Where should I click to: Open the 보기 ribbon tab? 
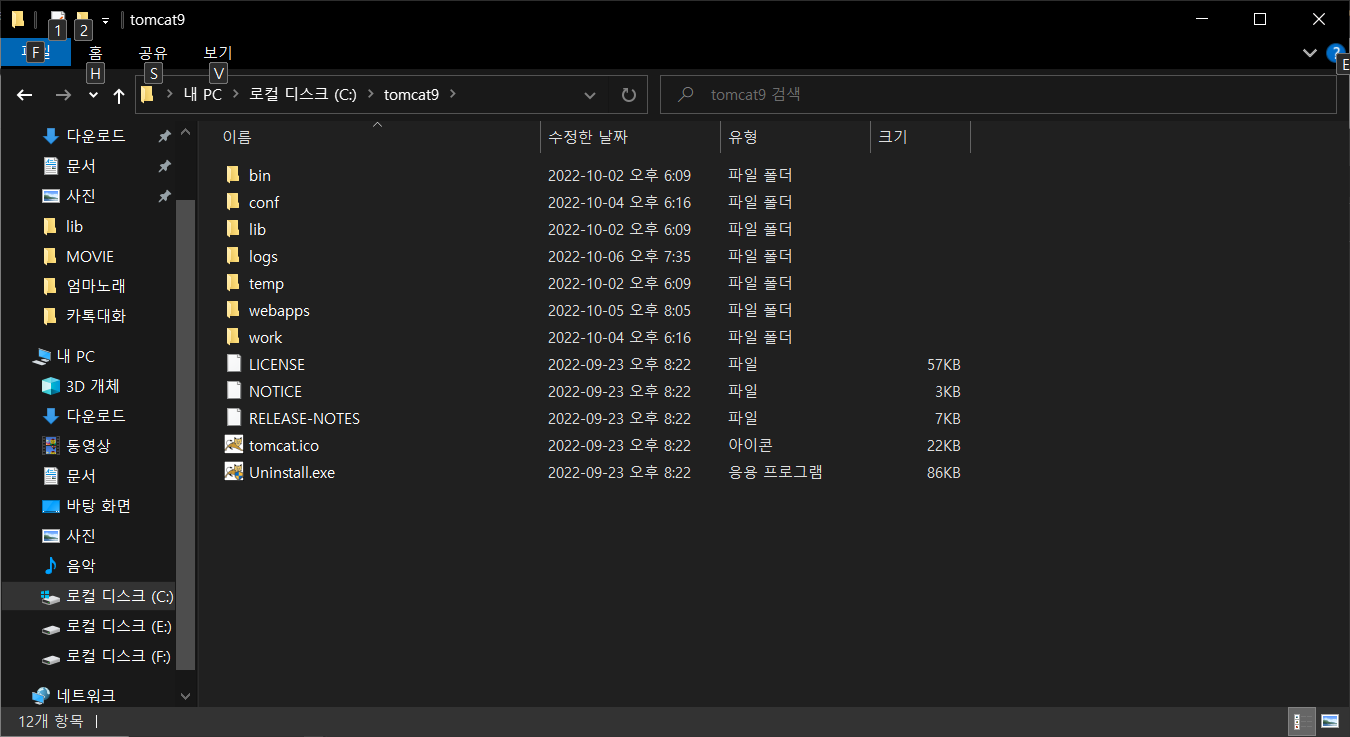(x=218, y=53)
